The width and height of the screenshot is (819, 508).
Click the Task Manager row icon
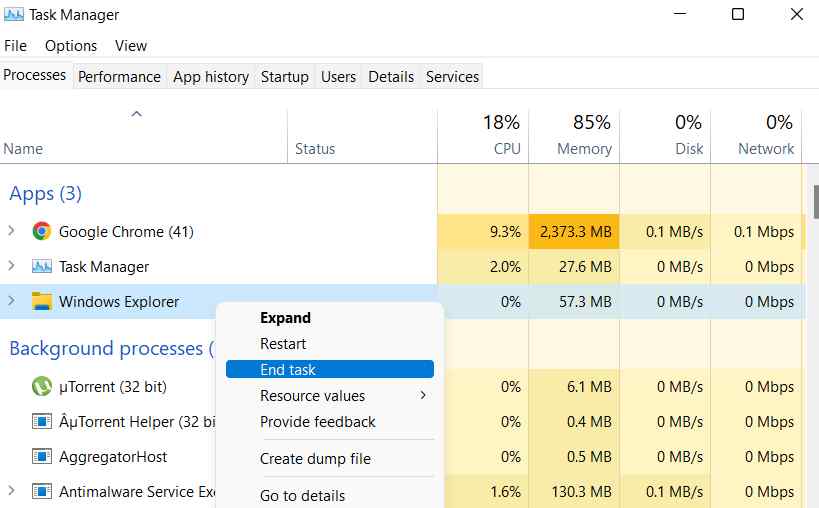(x=42, y=266)
